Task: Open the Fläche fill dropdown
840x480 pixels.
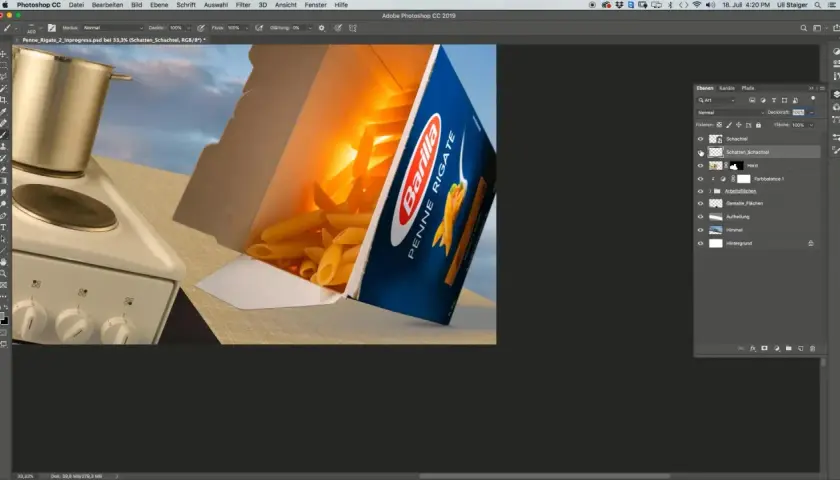Action: [811, 125]
